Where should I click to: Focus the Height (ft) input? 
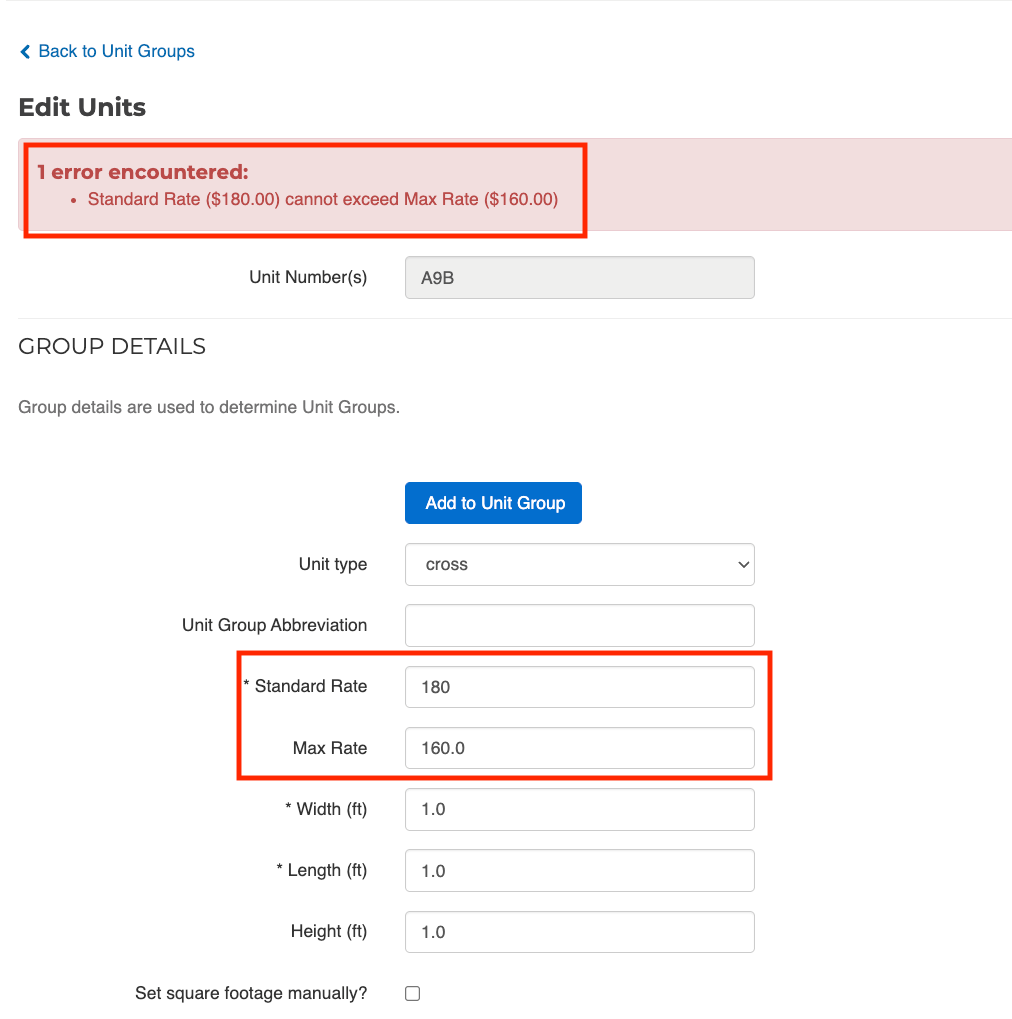[x=579, y=932]
